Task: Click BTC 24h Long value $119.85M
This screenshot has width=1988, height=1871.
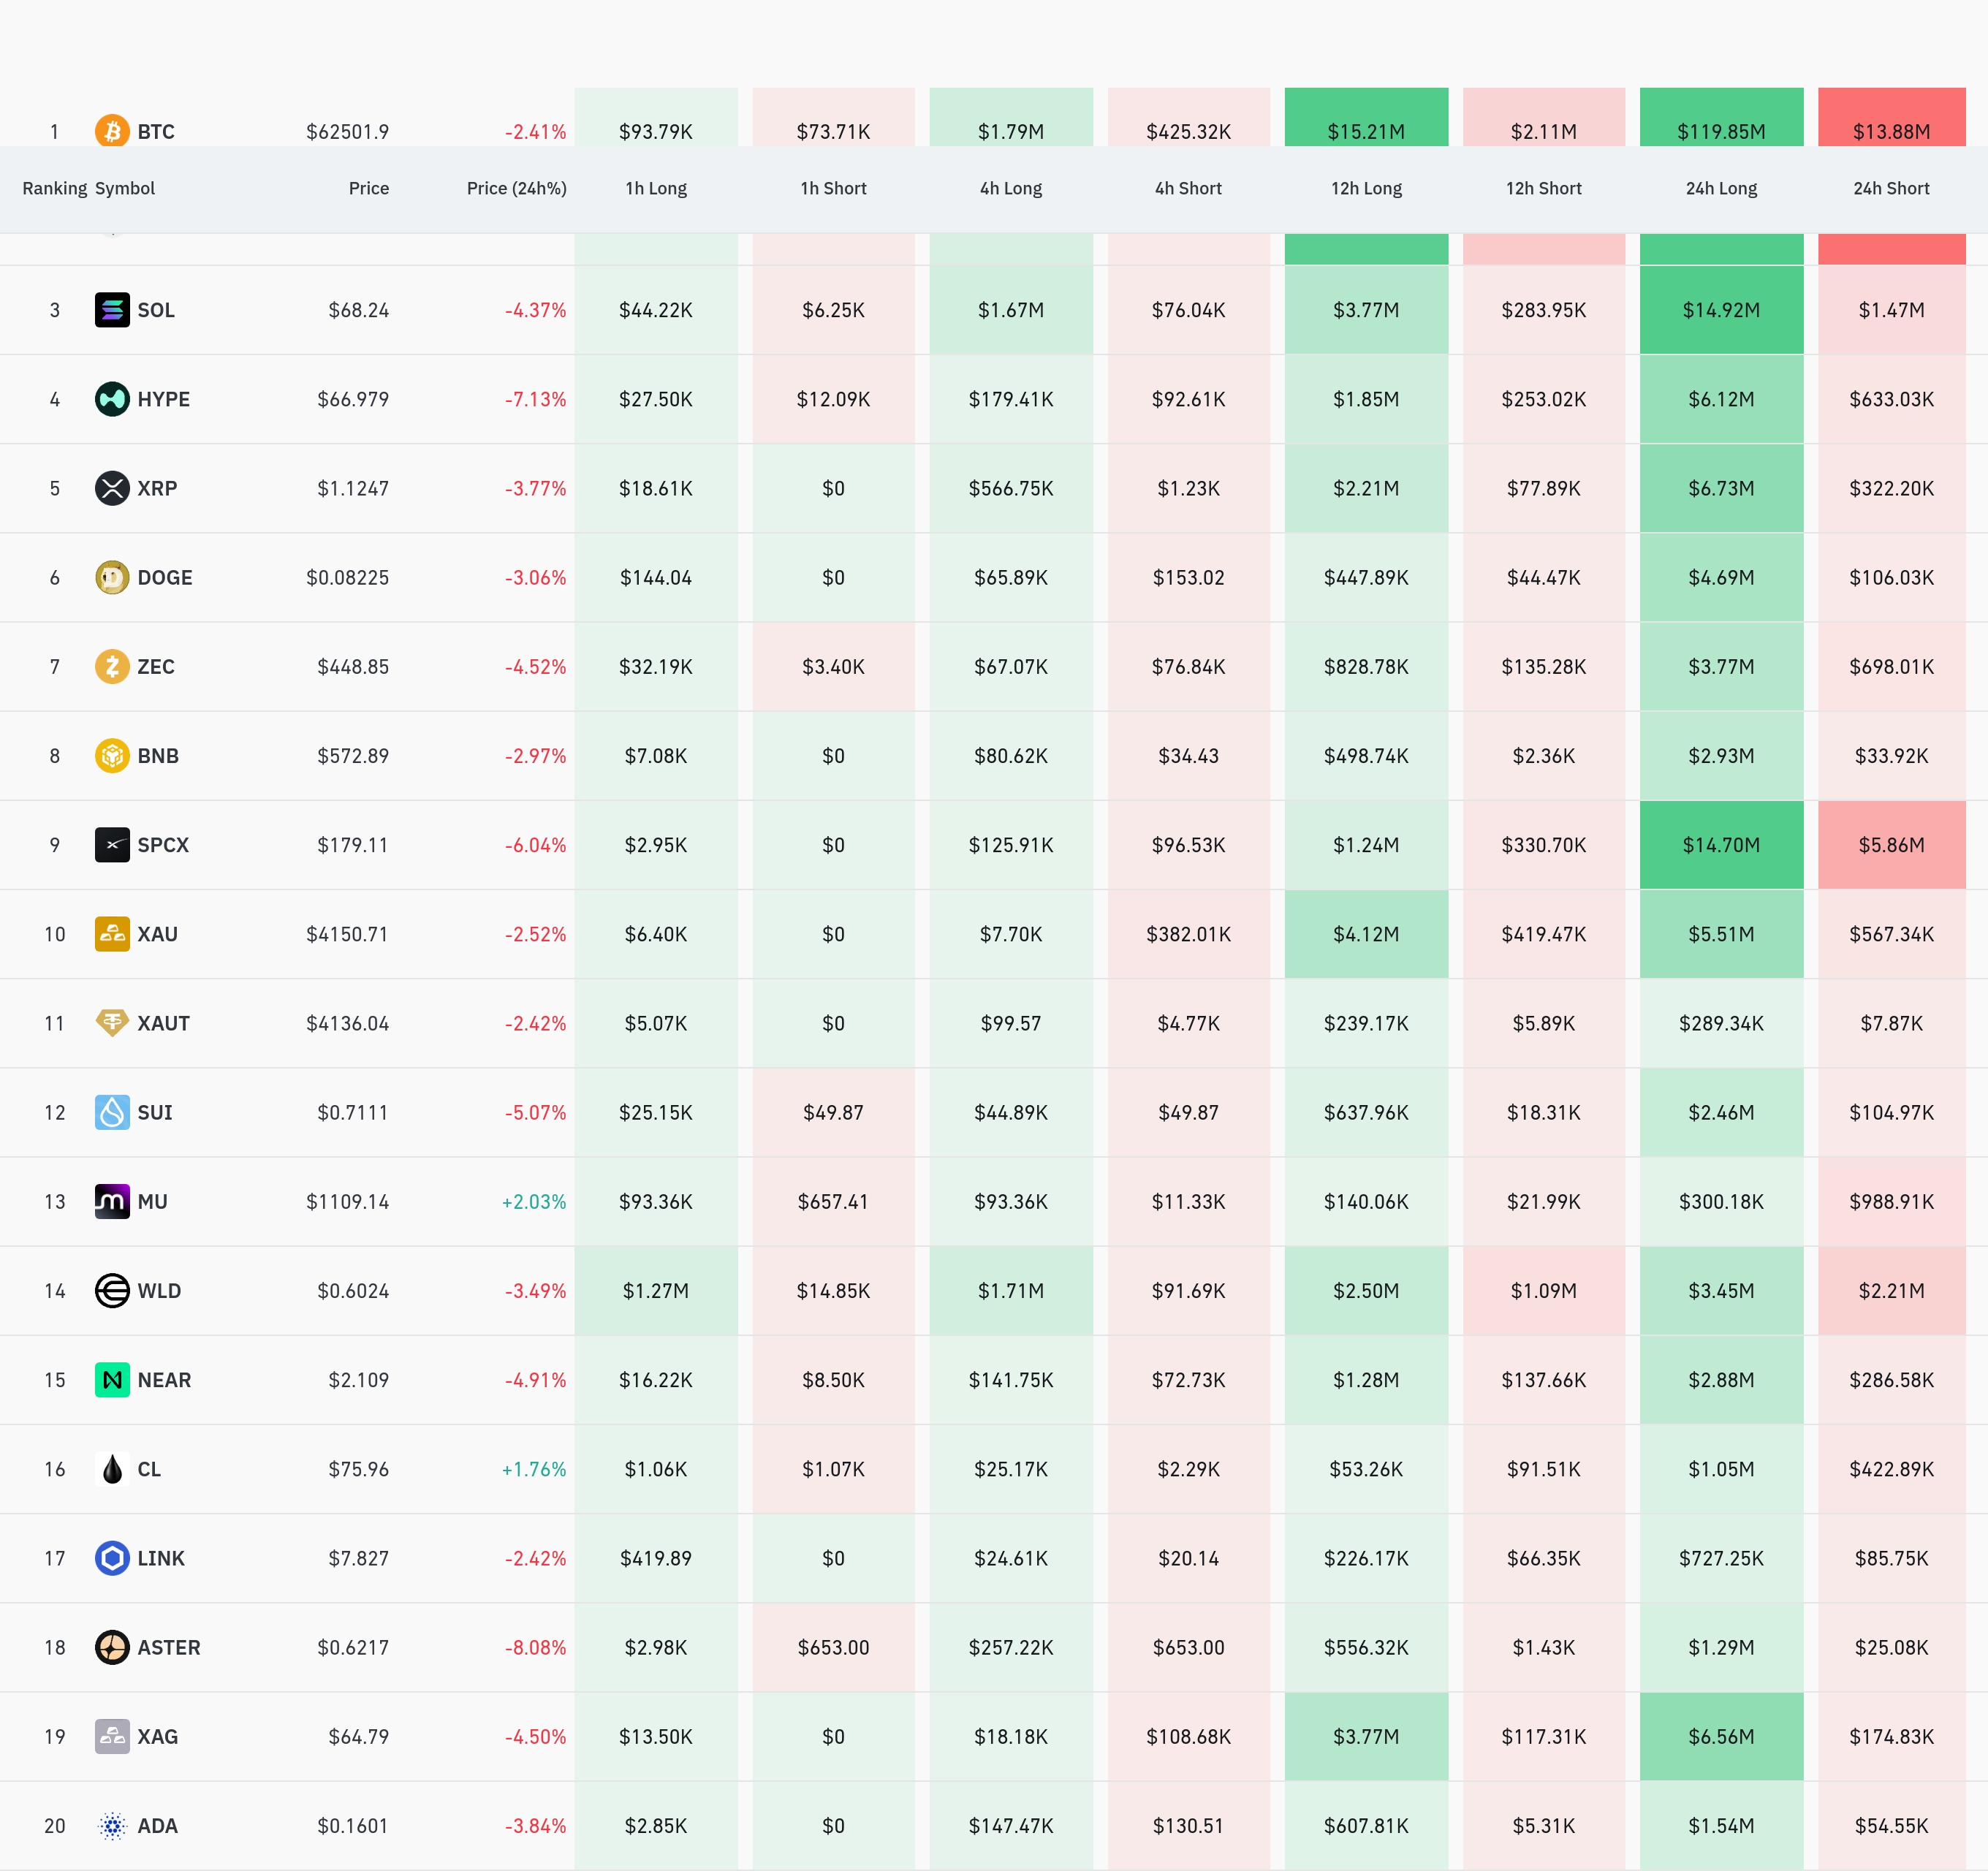Action: 1722,132
